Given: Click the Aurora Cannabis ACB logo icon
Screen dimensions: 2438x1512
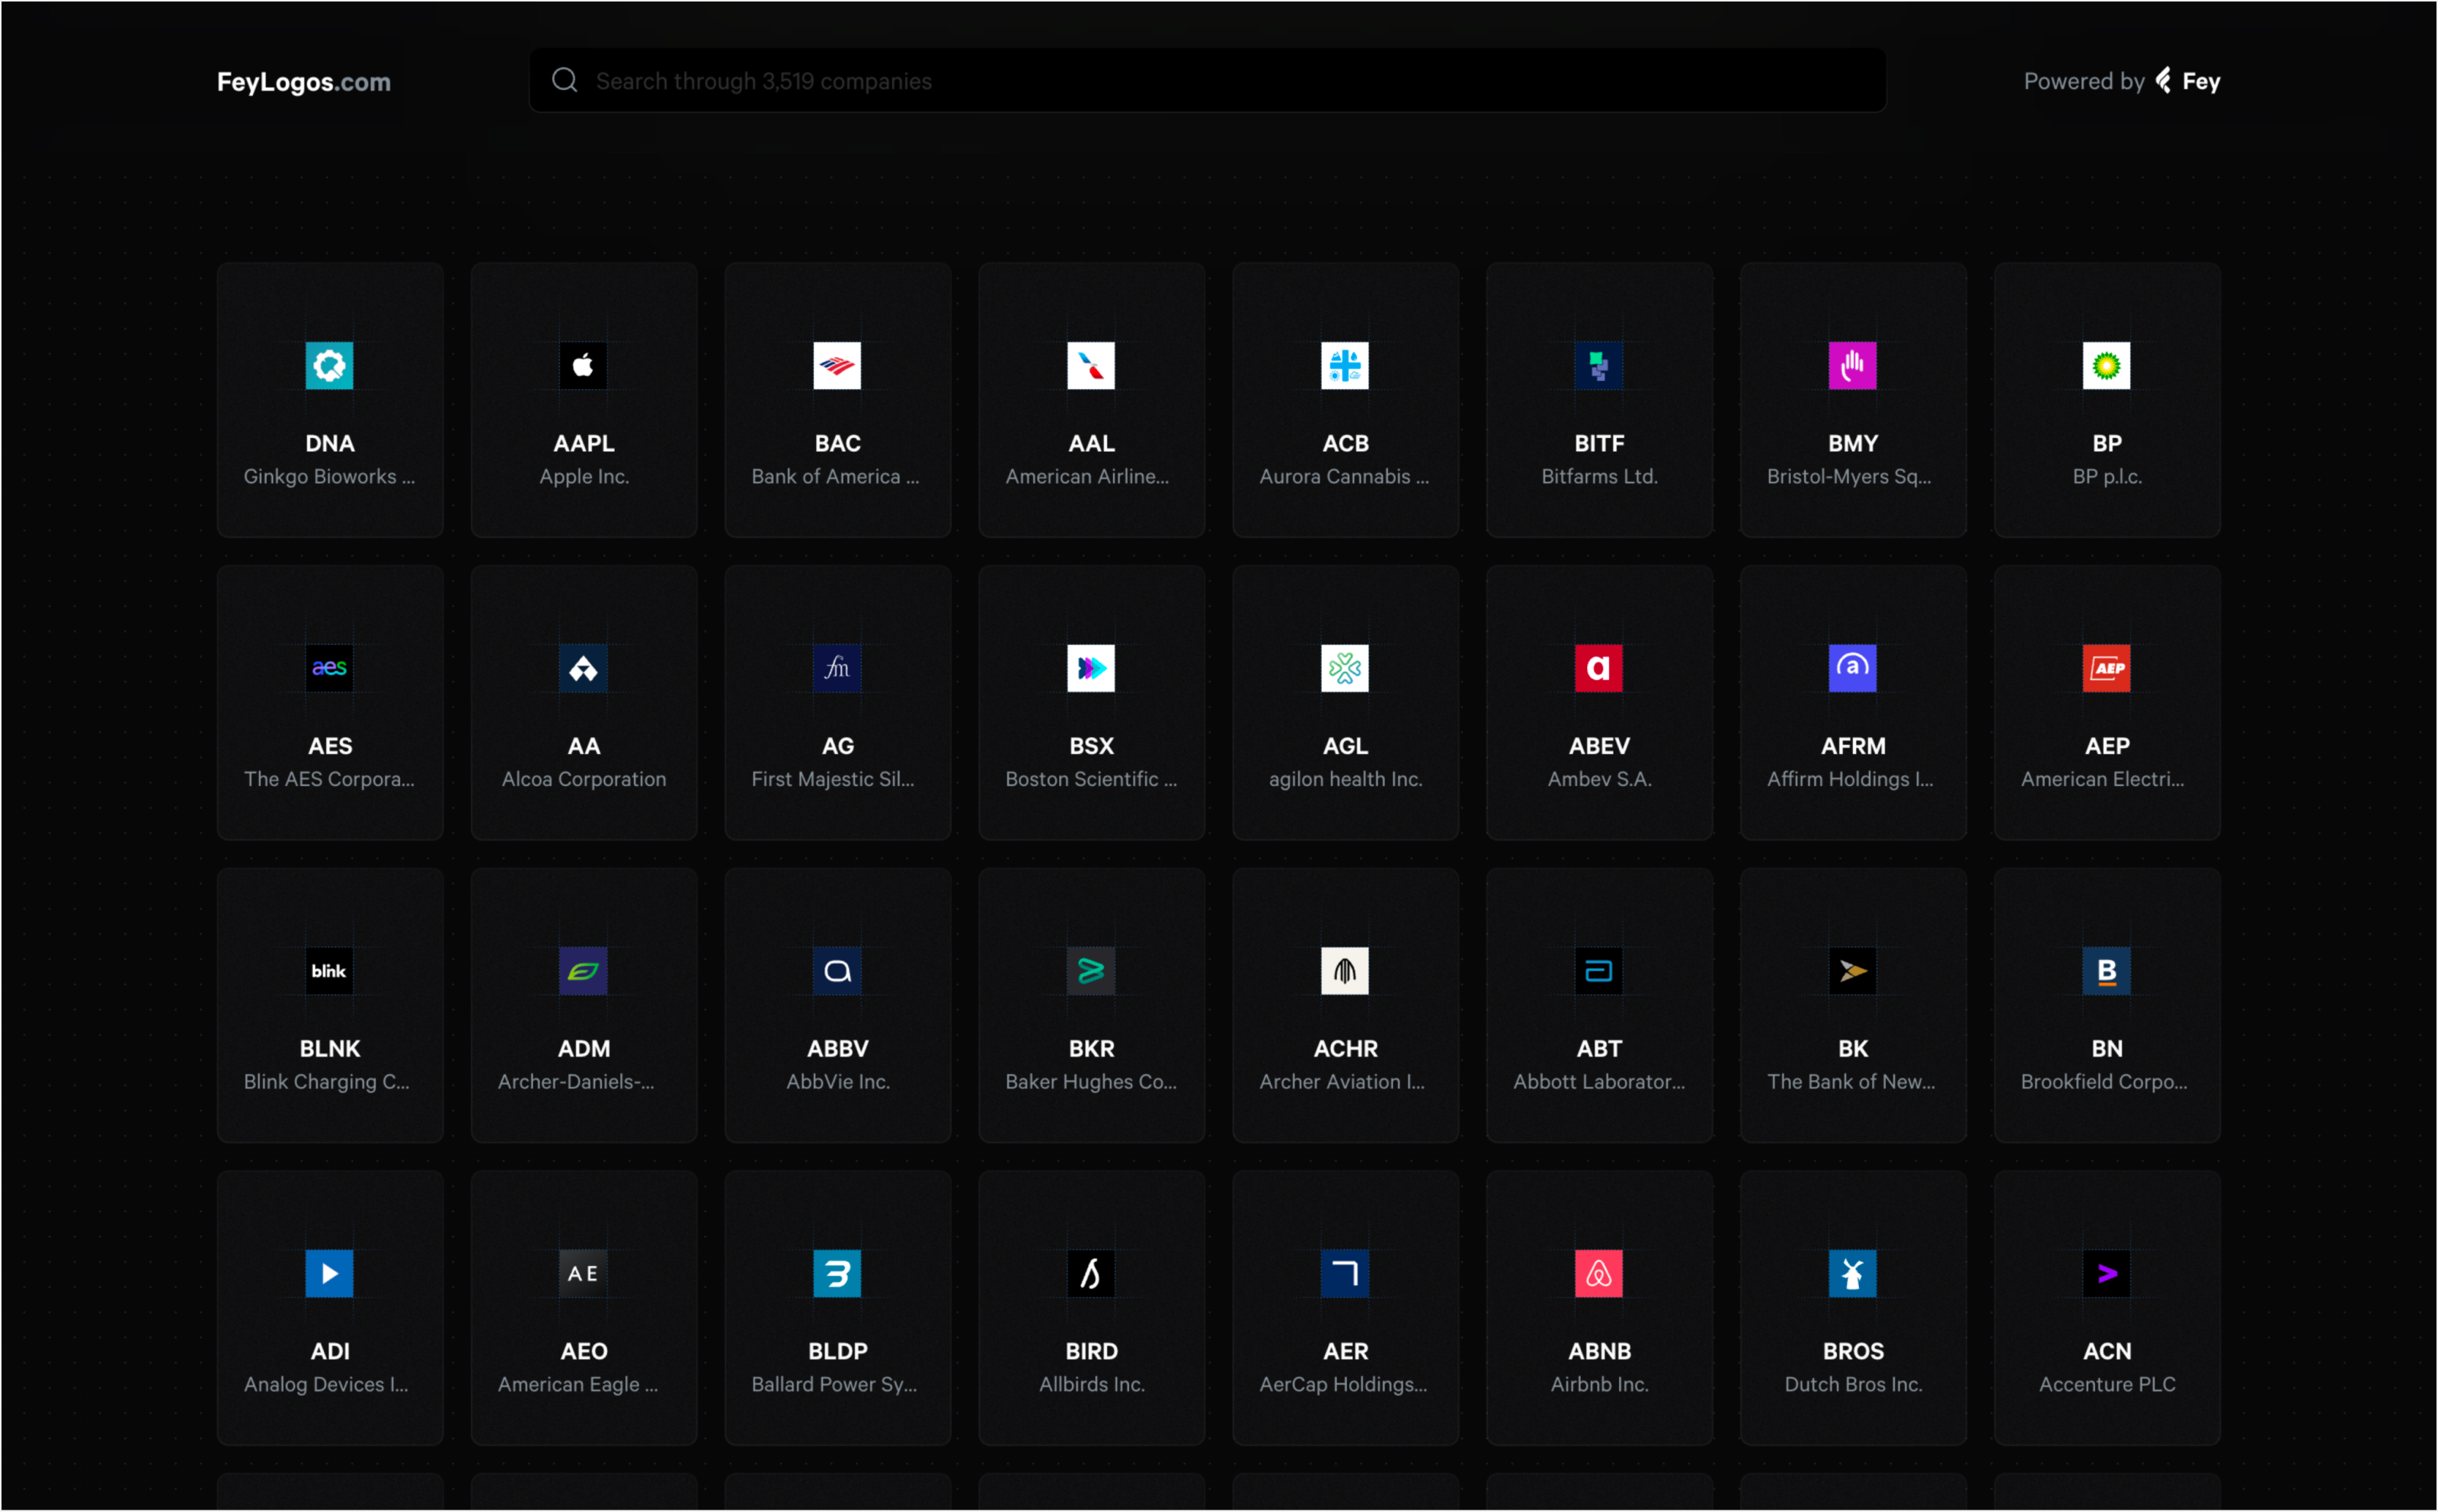Looking at the screenshot, I should 1345,366.
